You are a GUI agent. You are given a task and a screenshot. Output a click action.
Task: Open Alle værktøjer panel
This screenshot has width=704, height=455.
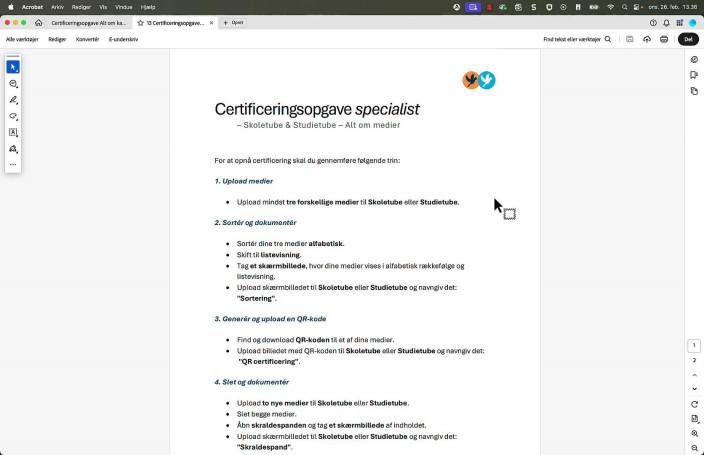click(x=22, y=39)
